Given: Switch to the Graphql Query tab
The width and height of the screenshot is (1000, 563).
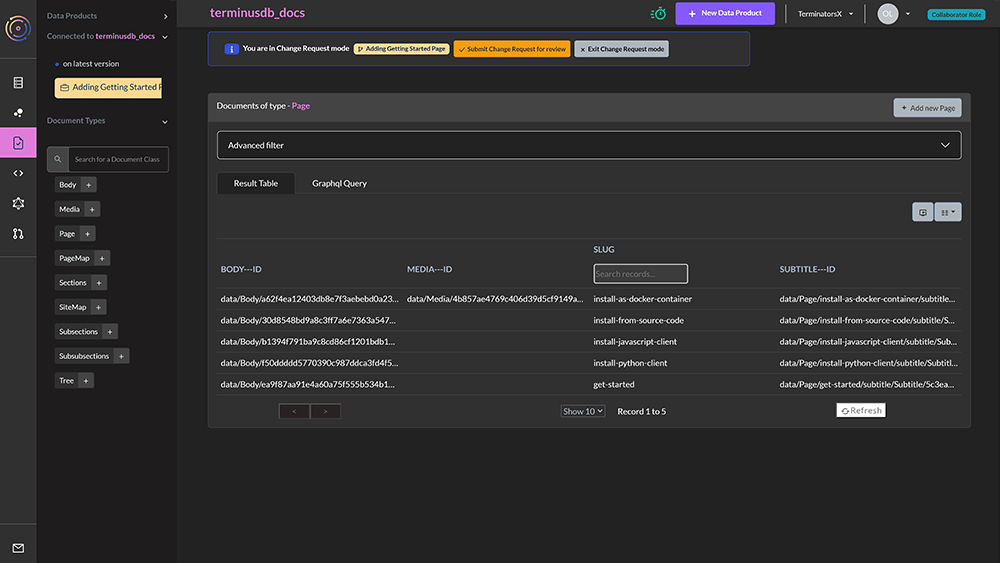Looking at the screenshot, I should [x=339, y=183].
